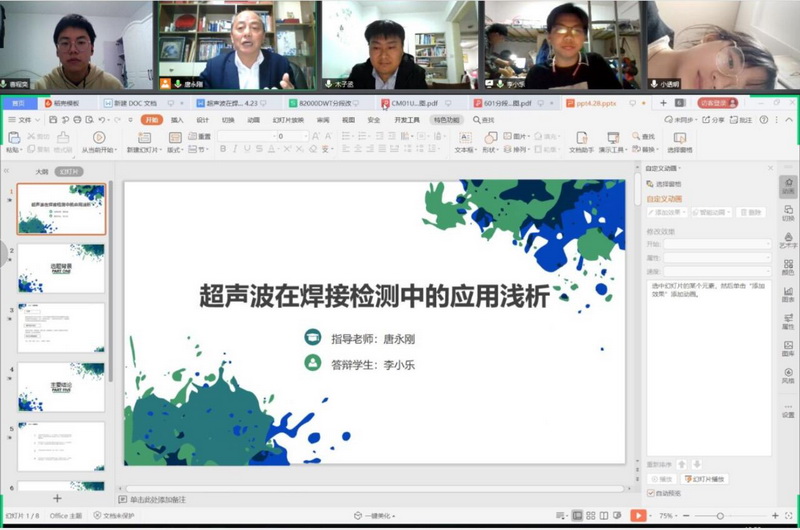Screen dimensions: 800x530
Task: Click the 切换 transition icon in right sidebar
Action: (788, 212)
